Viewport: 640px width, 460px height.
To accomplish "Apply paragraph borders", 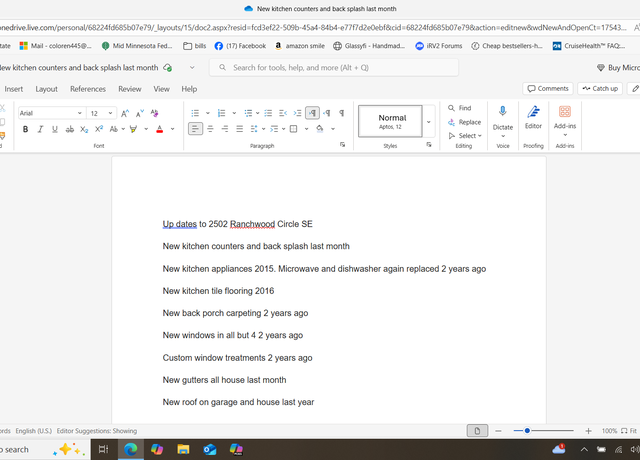I will (x=293, y=129).
